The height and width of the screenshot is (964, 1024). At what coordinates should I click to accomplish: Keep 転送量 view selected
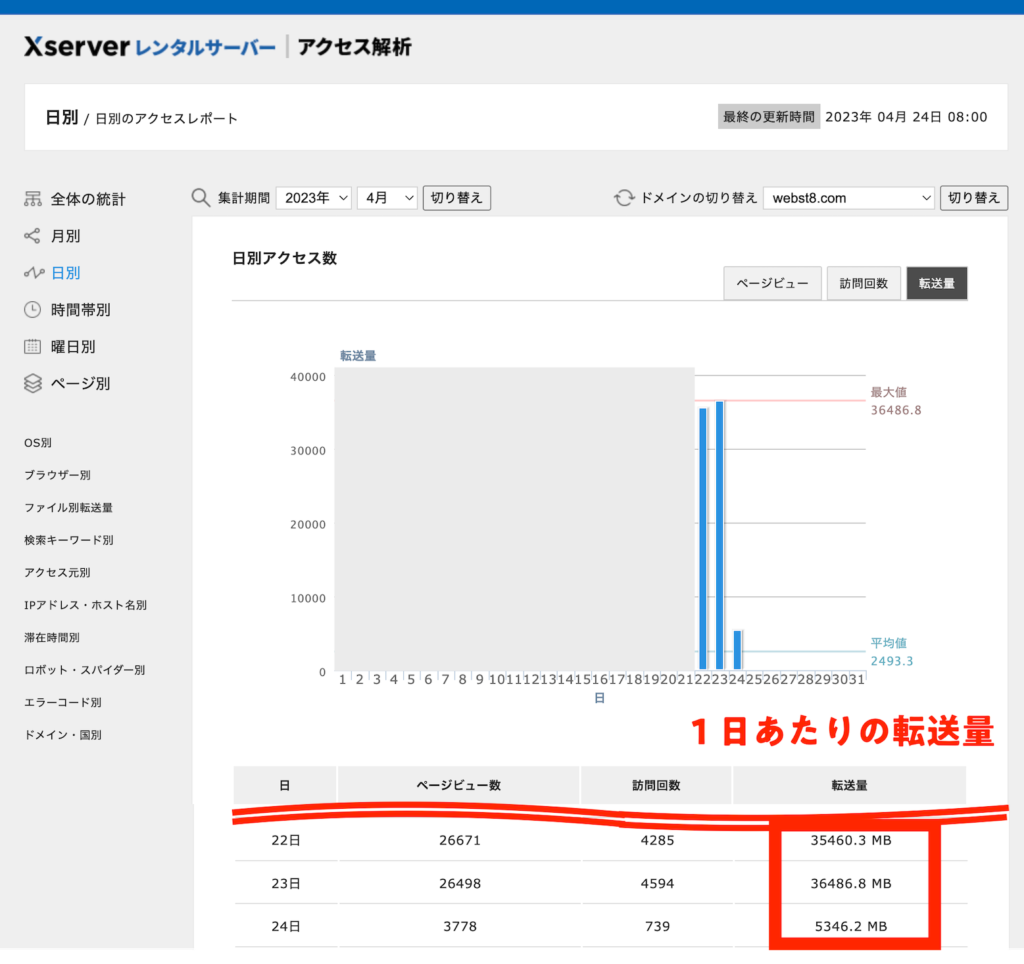tap(936, 283)
